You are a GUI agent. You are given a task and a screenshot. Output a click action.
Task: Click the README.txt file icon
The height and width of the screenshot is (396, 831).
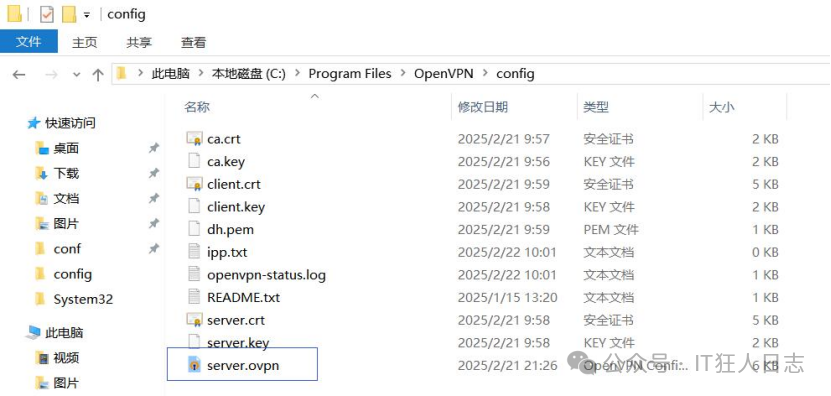coord(195,297)
